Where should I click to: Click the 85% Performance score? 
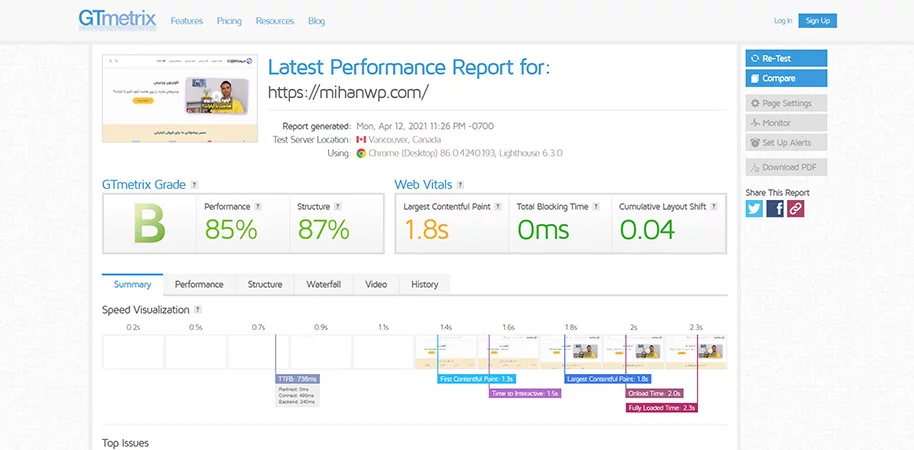(231, 230)
